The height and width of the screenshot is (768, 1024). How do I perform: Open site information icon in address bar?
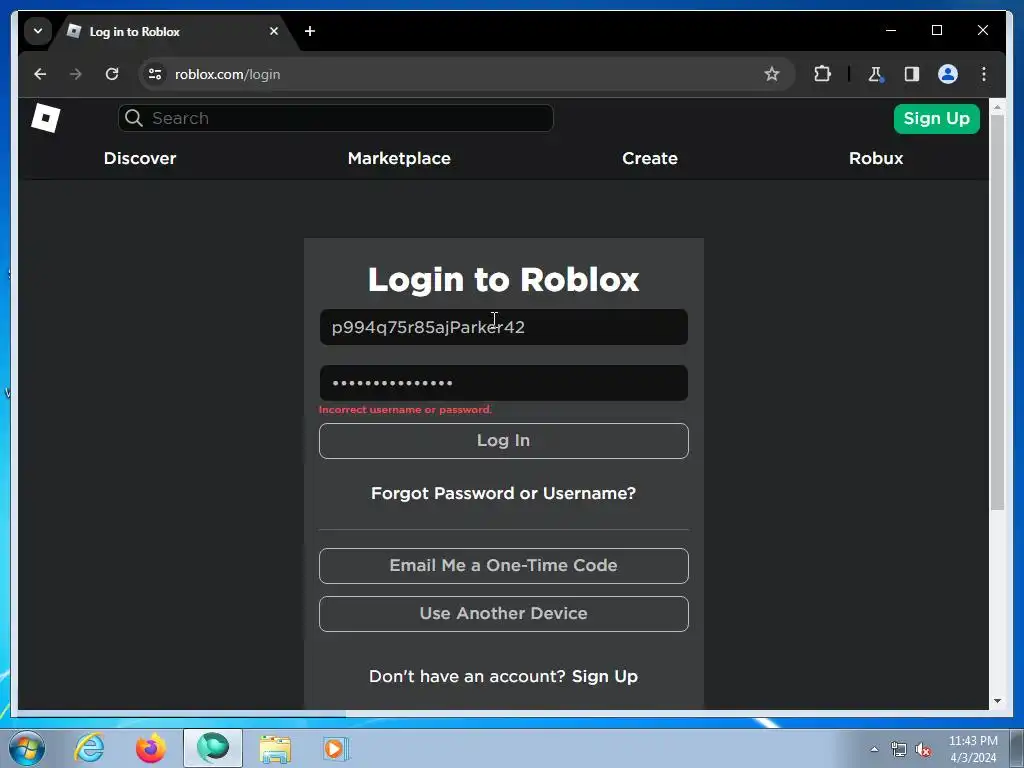coord(155,74)
